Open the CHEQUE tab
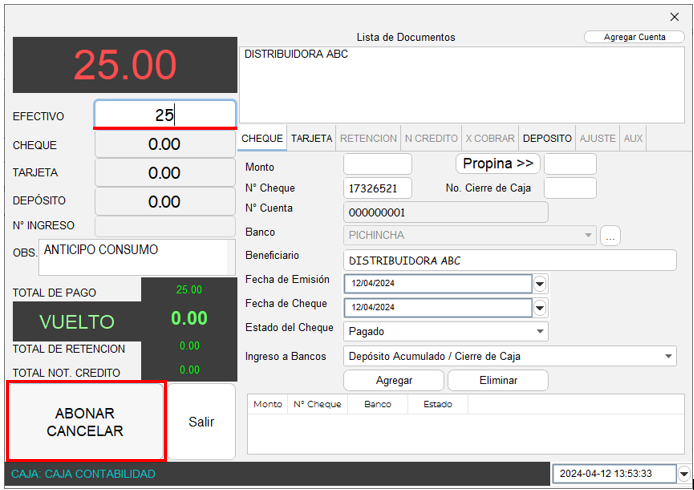Screen dimensions: 694x490 tap(263, 139)
